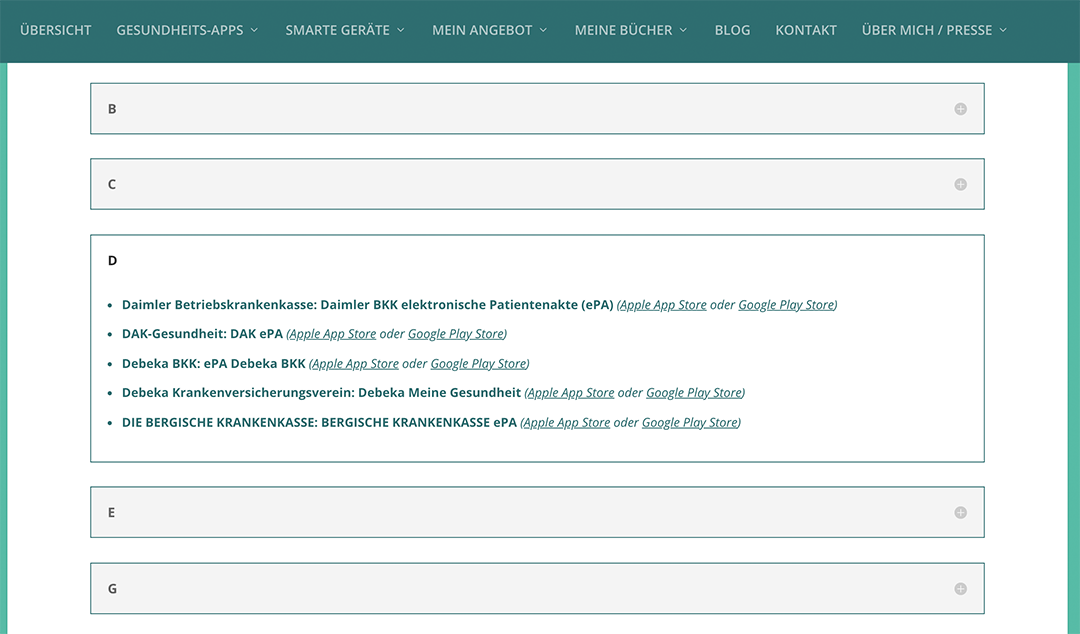1080x634 pixels.
Task: Open the Meine Bücher dropdown chevron
Action: tap(683, 30)
